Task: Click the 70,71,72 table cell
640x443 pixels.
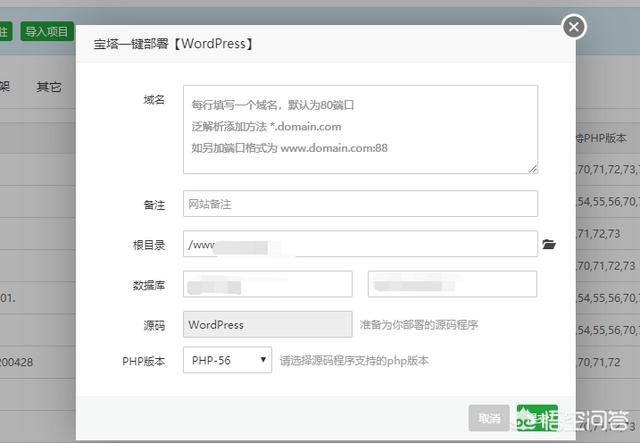Action: pos(598,362)
